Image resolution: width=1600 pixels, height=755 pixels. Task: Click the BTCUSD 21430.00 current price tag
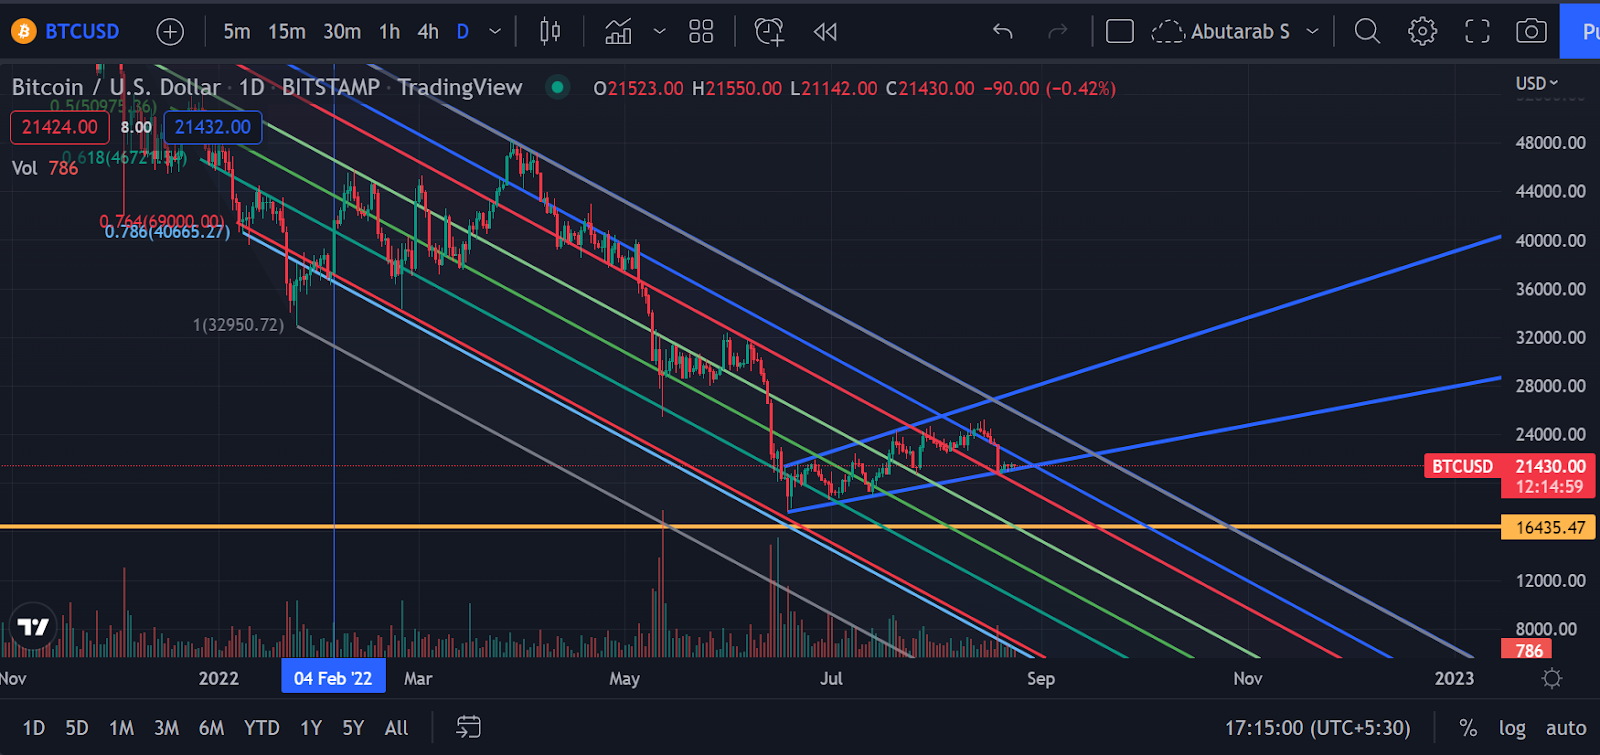pyautogui.click(x=1509, y=466)
